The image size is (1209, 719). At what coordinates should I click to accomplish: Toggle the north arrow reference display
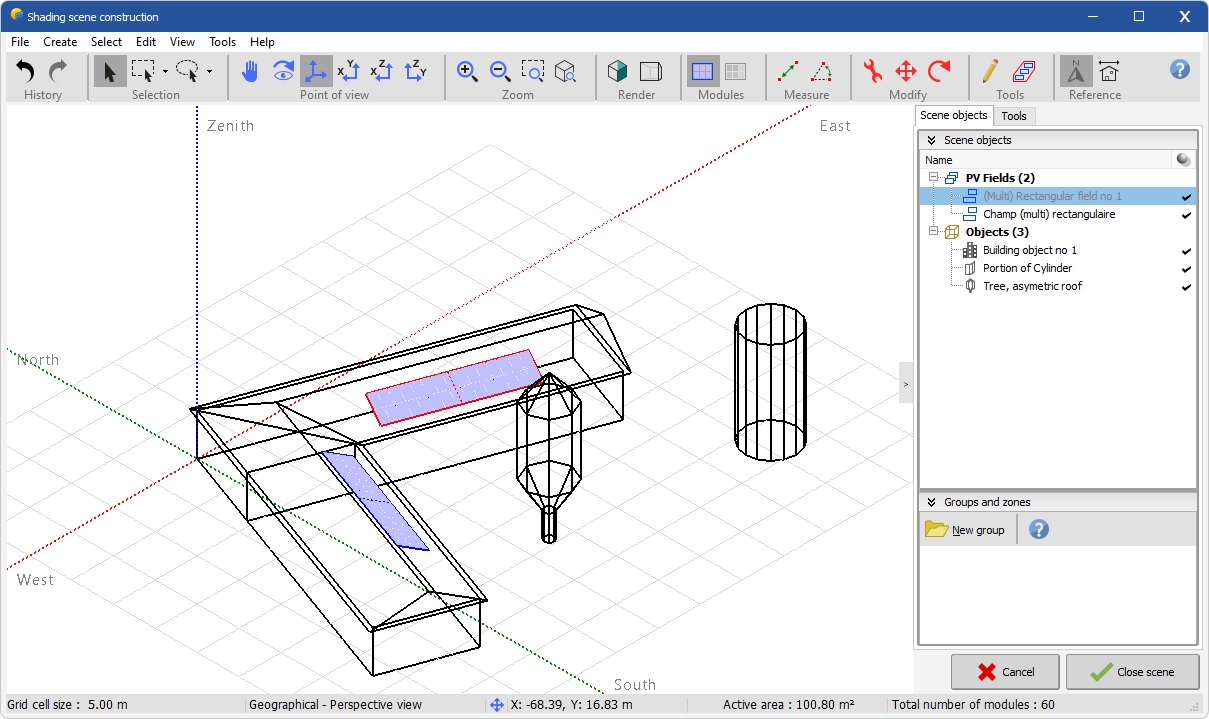[x=1076, y=71]
